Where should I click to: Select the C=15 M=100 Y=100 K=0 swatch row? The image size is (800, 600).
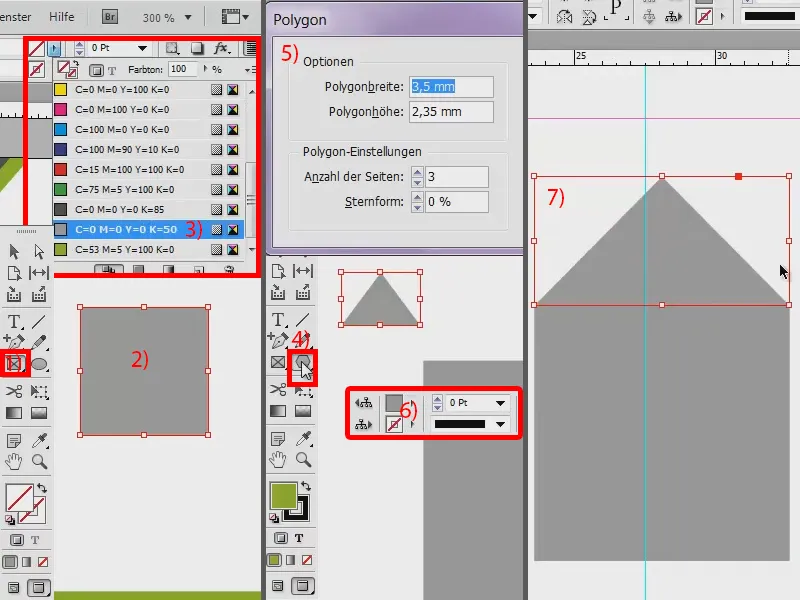148,169
